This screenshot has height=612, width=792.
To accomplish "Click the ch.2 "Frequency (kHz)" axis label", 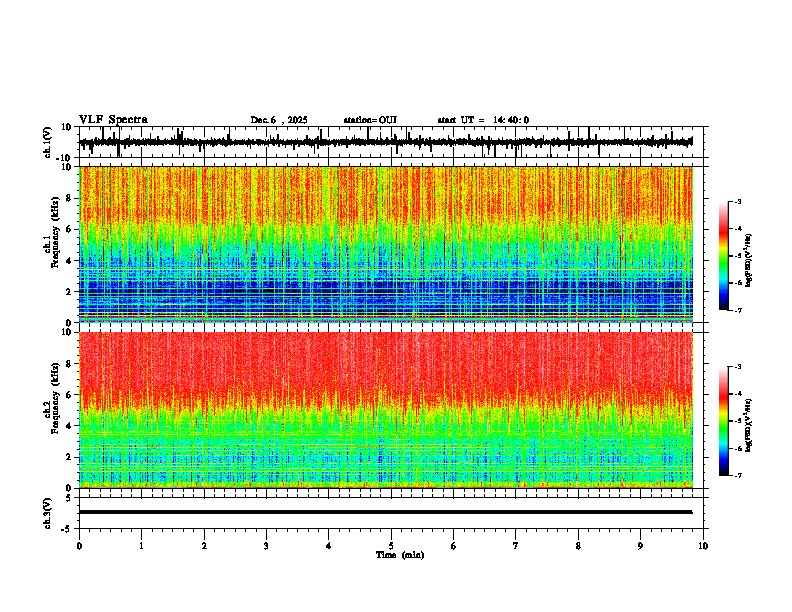I will point(55,399).
